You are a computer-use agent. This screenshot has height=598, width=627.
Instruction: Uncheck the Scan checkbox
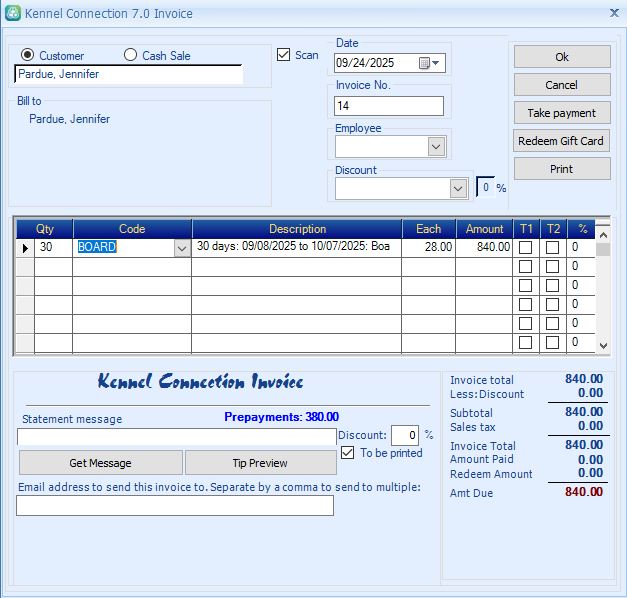(283, 55)
